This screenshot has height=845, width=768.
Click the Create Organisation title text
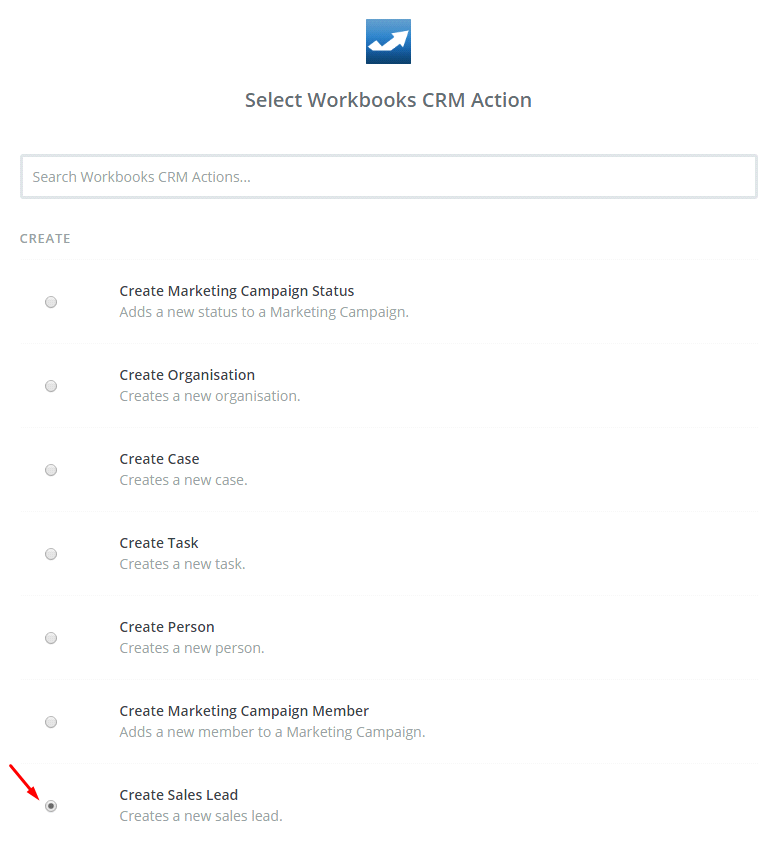click(187, 375)
